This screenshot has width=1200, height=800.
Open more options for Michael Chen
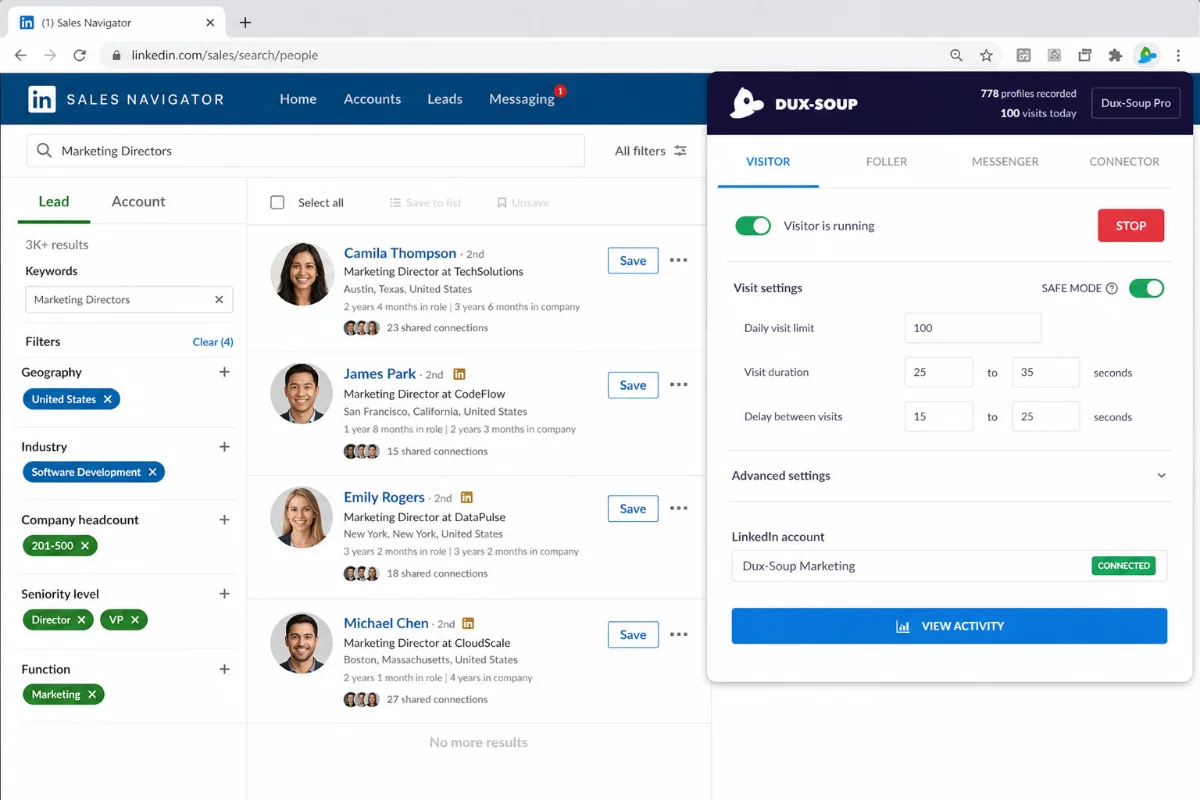(679, 634)
